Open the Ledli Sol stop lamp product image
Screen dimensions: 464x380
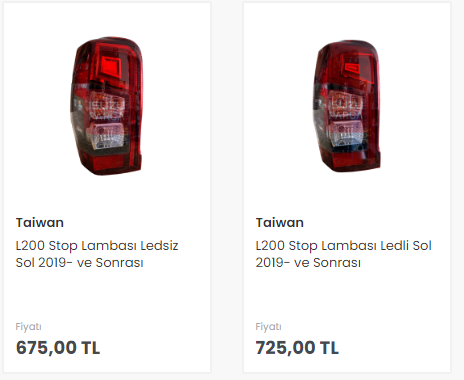pyautogui.click(x=347, y=106)
